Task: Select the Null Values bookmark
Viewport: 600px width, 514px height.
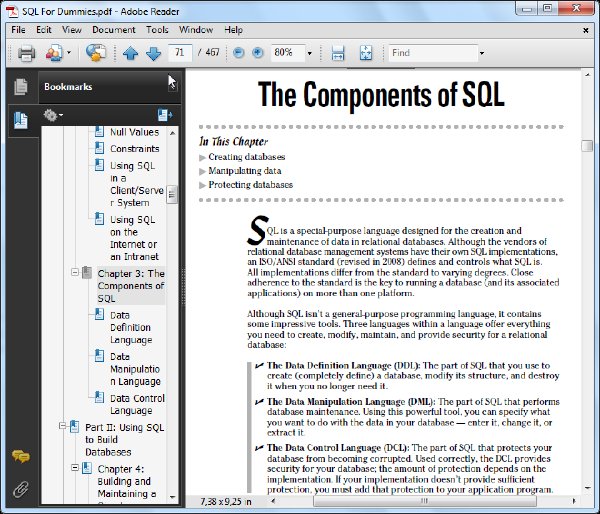Action: pos(134,132)
